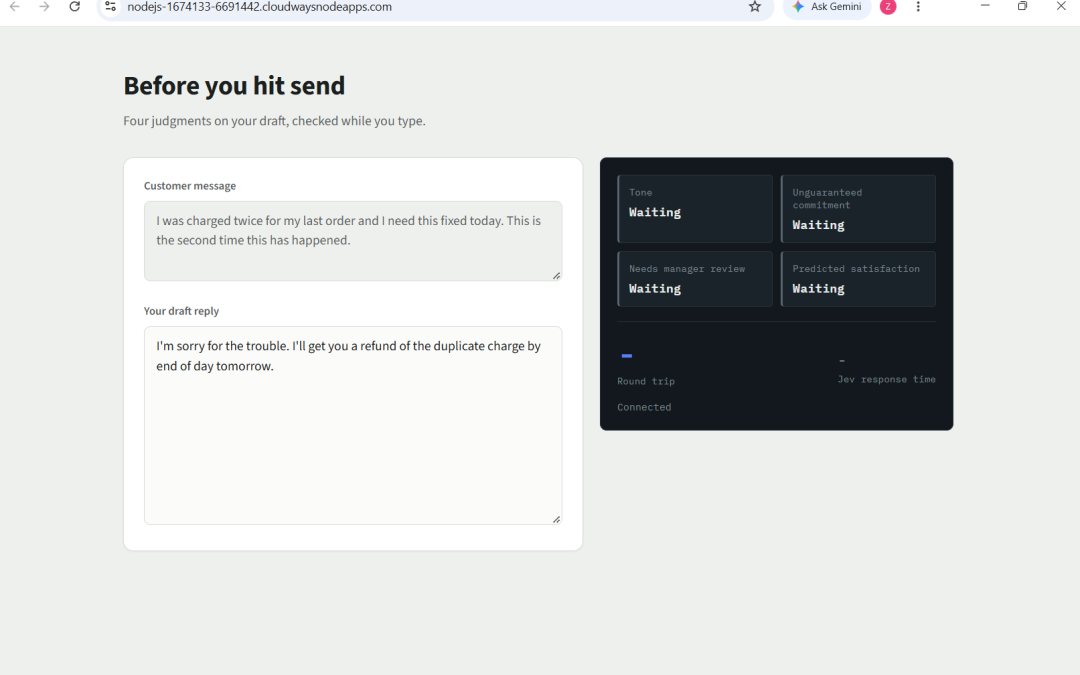Restore down the browser window
1080x675 pixels.
(x=1023, y=6)
